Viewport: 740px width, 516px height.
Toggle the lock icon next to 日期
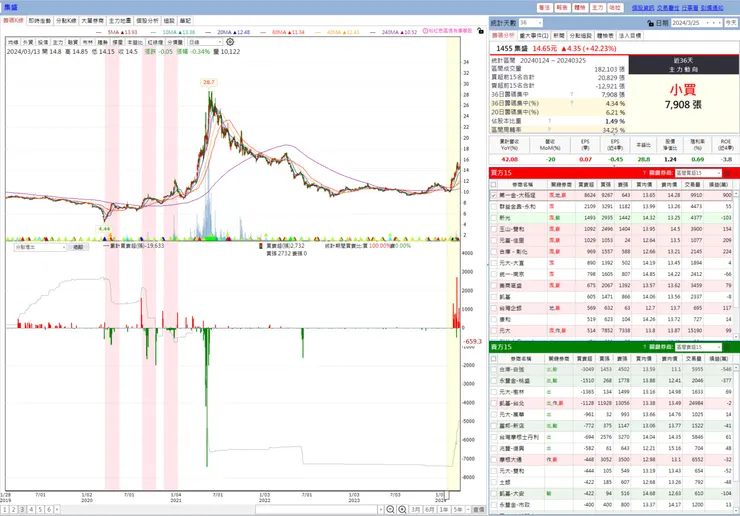click(651, 23)
